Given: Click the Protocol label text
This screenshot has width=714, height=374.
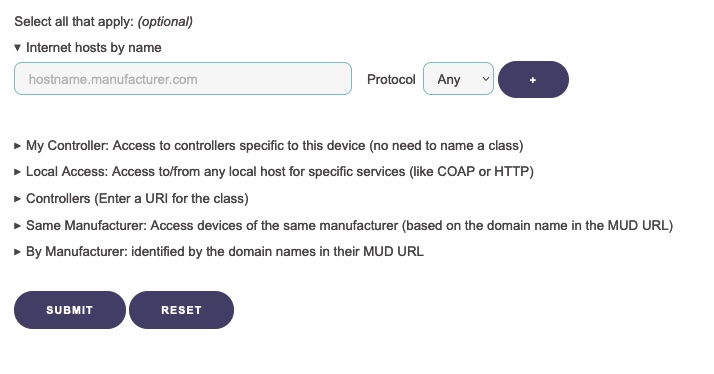Looking at the screenshot, I should coord(391,79).
